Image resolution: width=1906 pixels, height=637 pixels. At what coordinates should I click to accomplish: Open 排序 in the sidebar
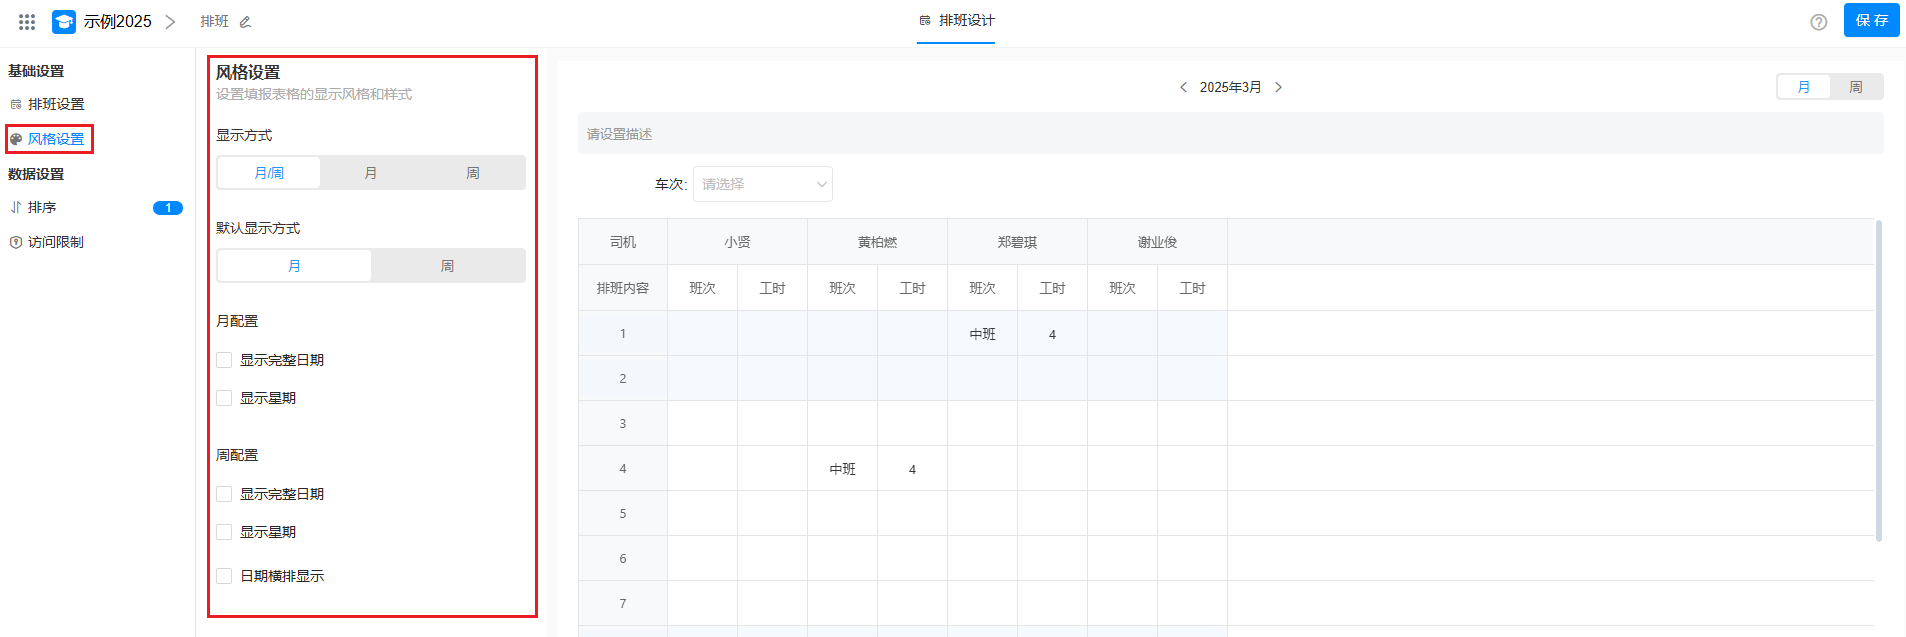tap(42, 208)
